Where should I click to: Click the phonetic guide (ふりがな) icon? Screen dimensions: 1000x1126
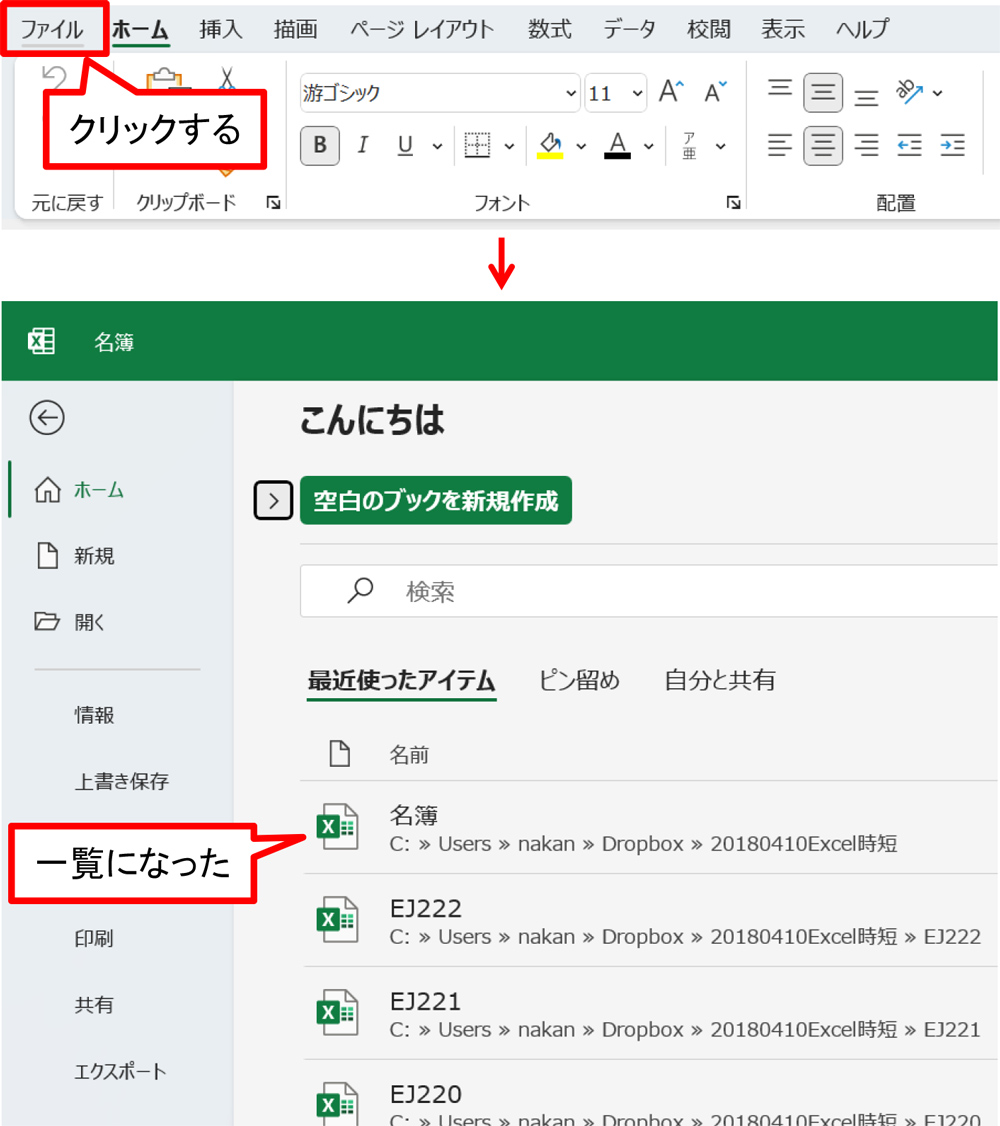click(x=689, y=146)
